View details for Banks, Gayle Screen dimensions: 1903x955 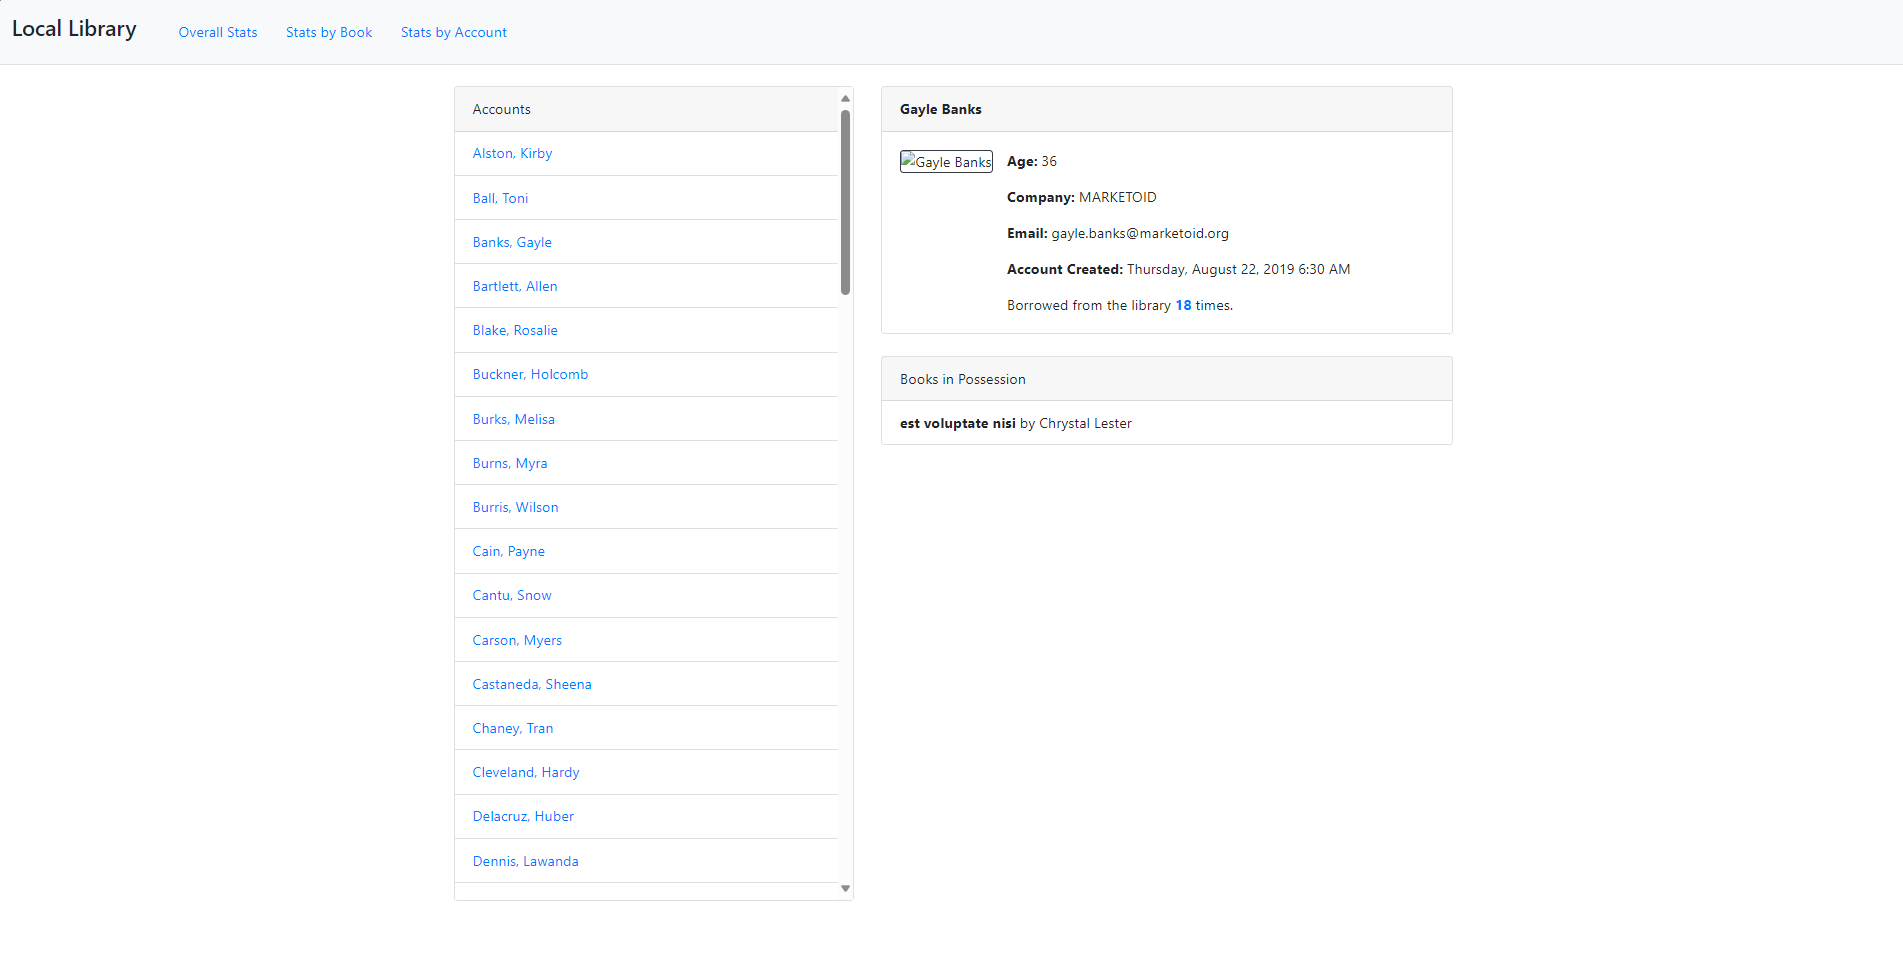coord(512,241)
